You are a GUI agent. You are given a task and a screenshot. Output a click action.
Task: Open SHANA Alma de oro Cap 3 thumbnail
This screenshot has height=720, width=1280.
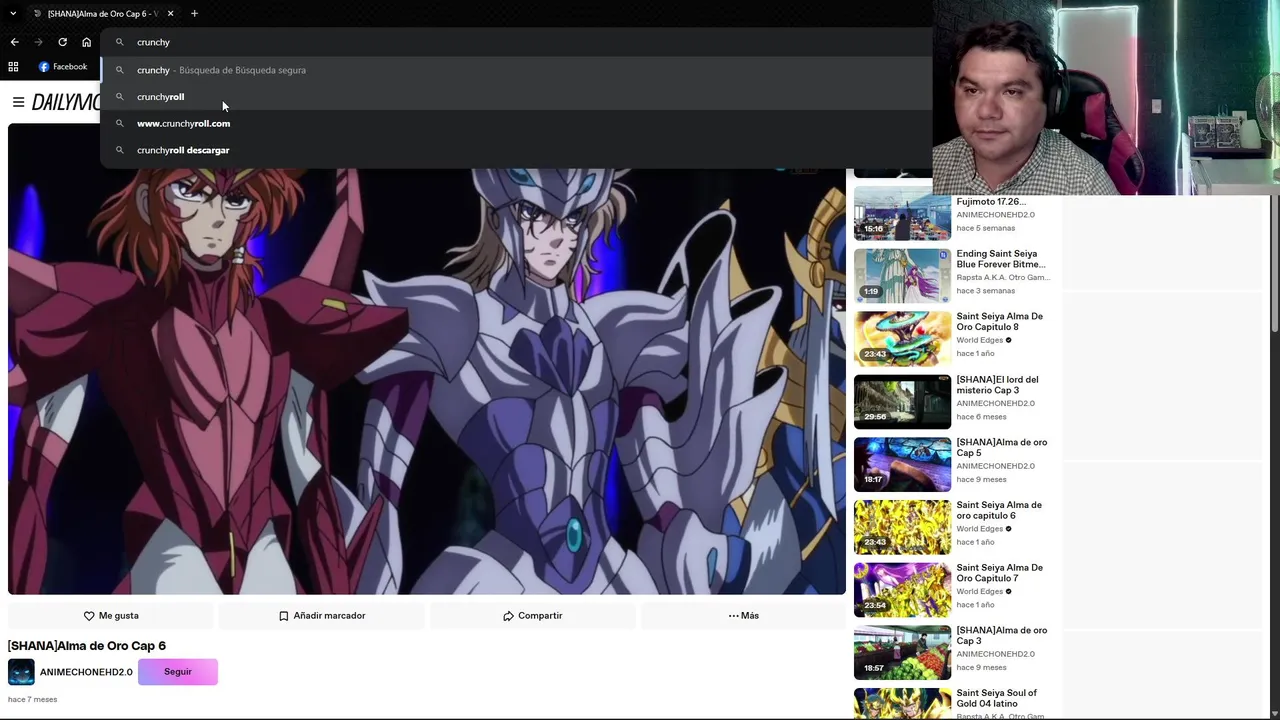[902, 653]
